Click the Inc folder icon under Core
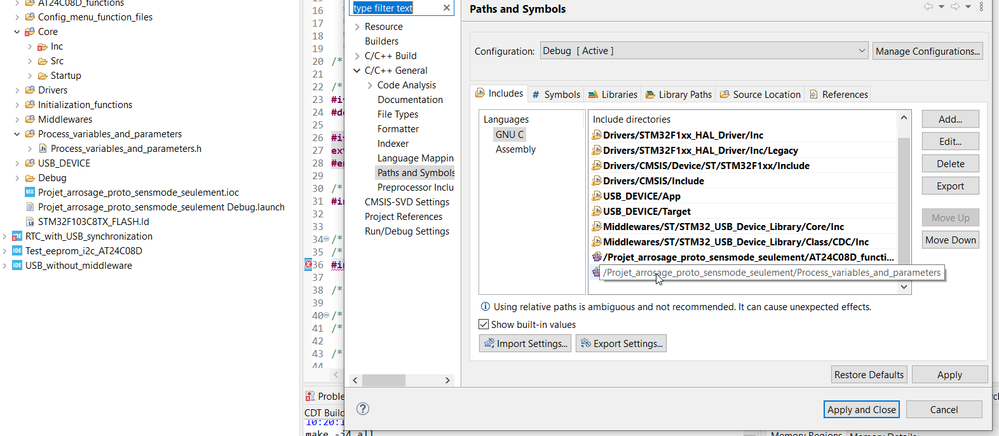999x436 pixels. click(x=43, y=47)
